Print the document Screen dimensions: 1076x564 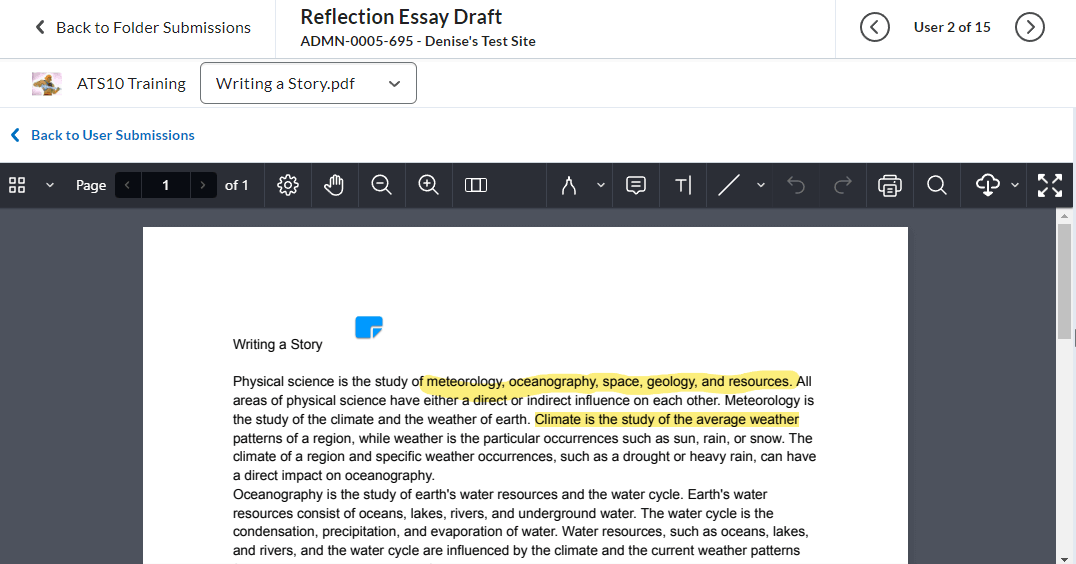[x=889, y=185]
